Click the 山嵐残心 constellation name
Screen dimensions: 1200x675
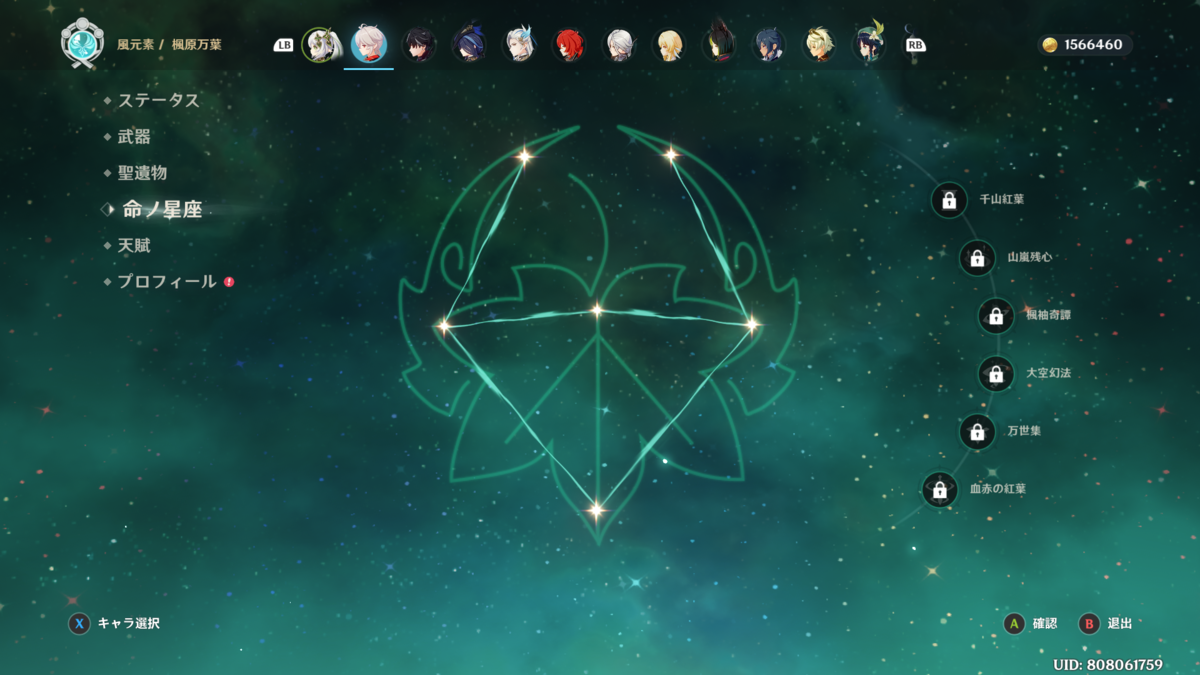(1029, 257)
